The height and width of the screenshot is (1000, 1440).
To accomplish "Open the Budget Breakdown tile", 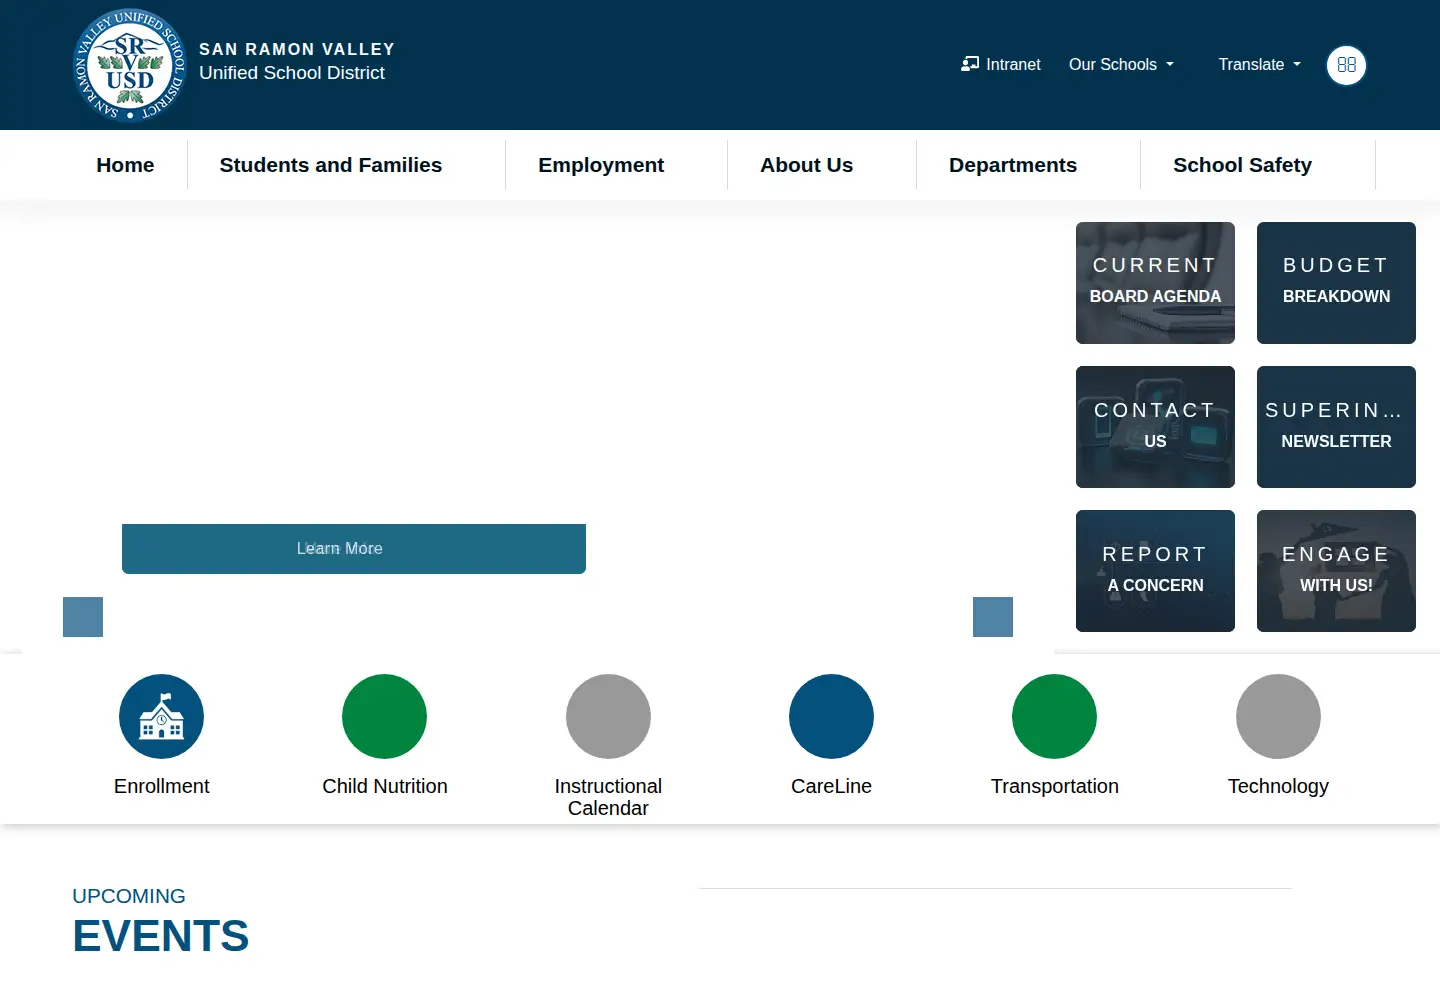I will 1336,283.
